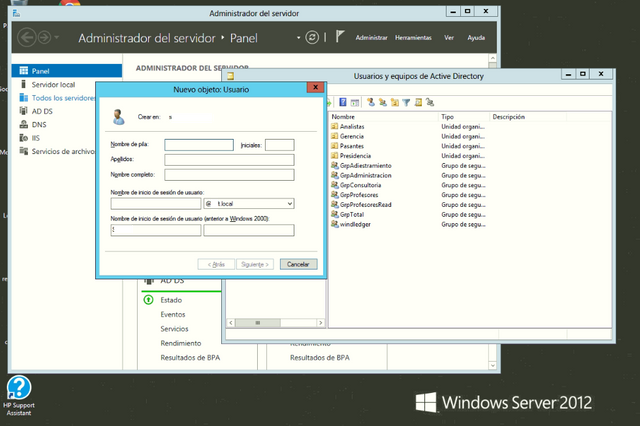Open notifications flag in Server Manager
The width and height of the screenshot is (640, 426).
click(x=340, y=37)
